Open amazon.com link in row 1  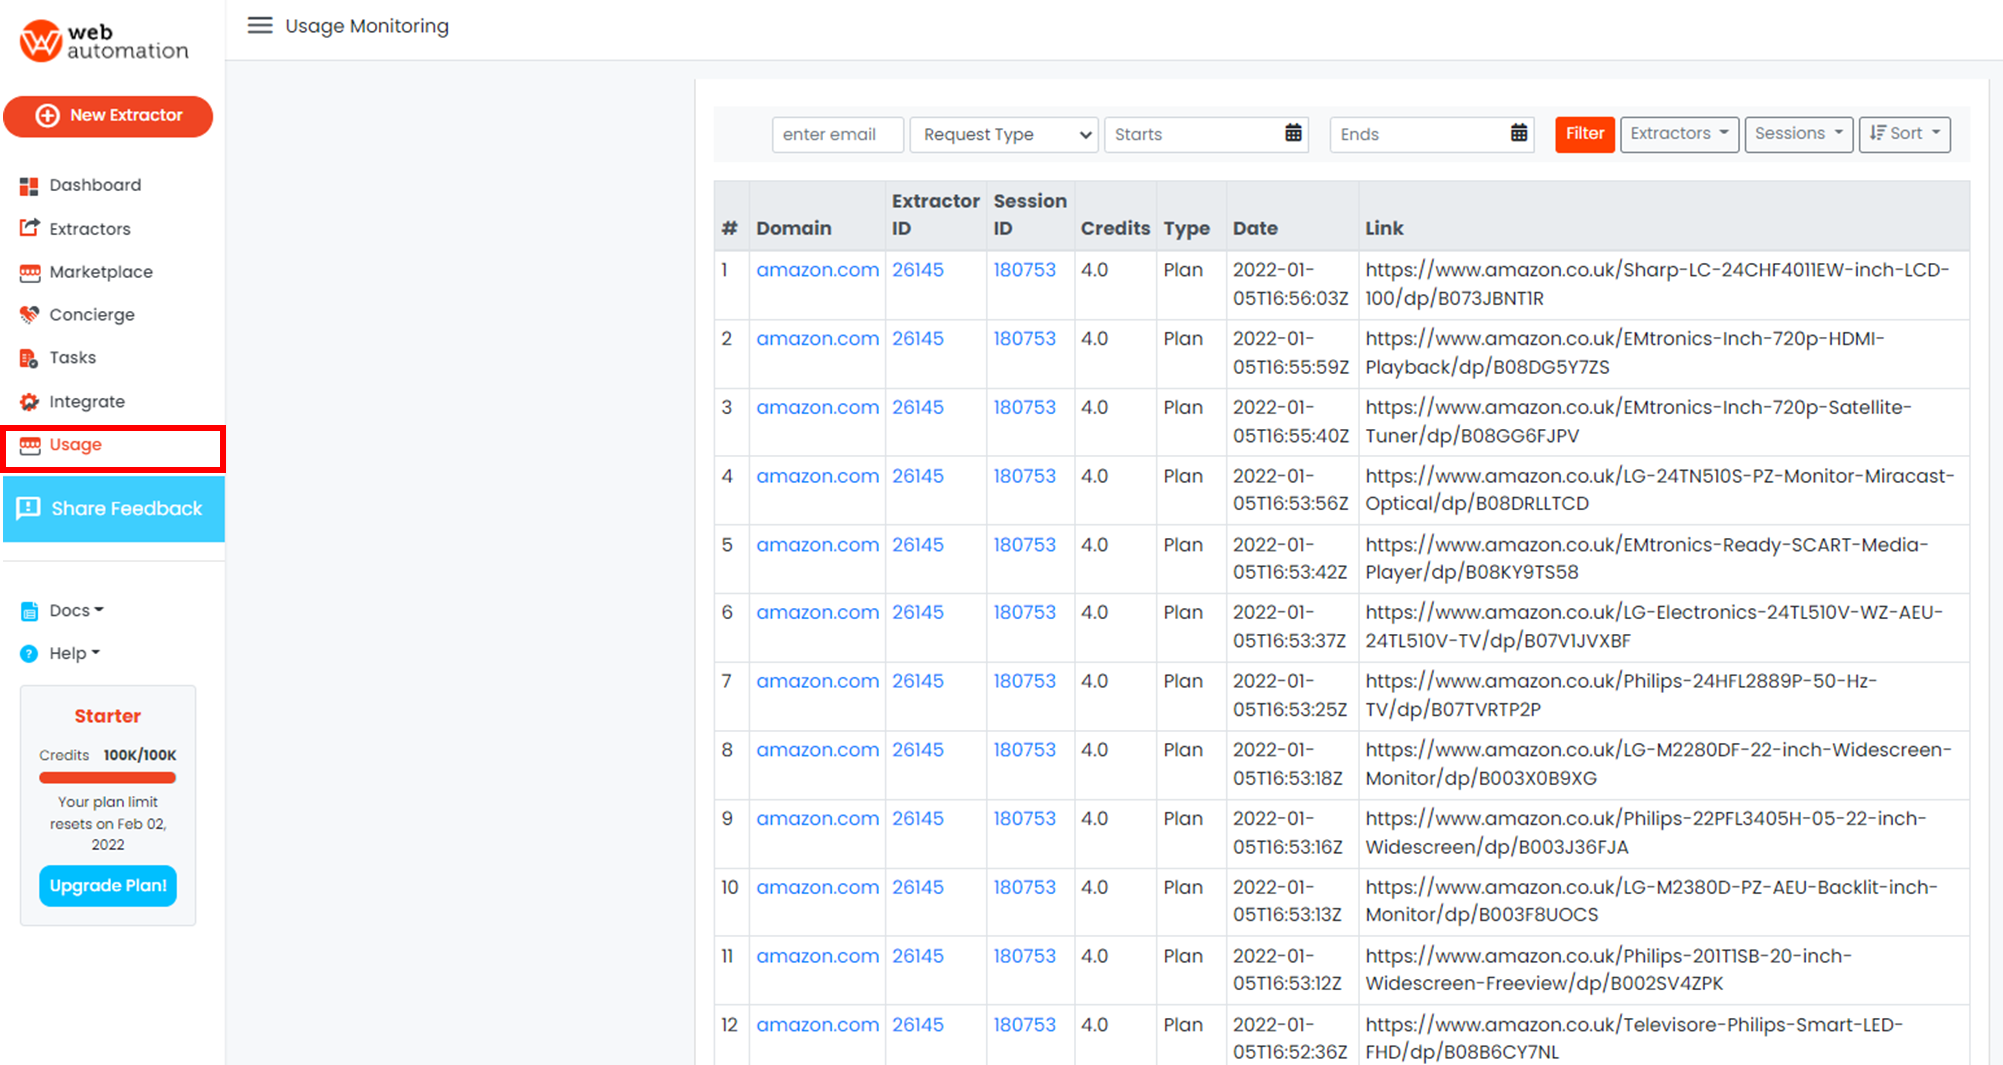[817, 270]
